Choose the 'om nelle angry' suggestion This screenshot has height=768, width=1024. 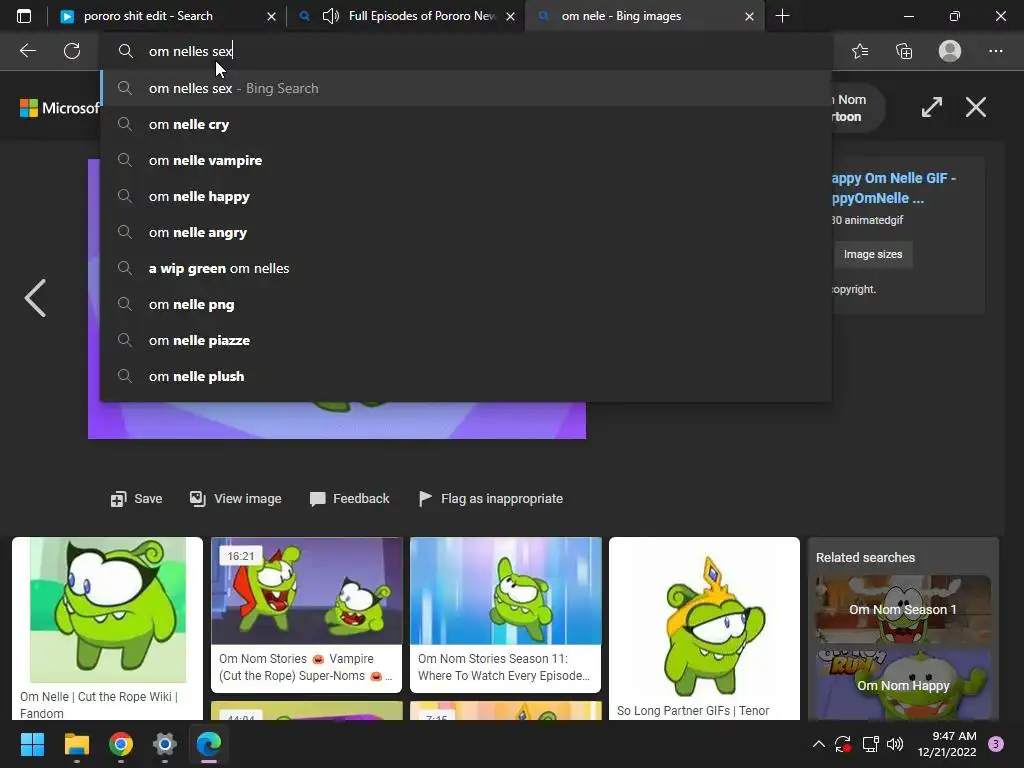click(x=466, y=232)
